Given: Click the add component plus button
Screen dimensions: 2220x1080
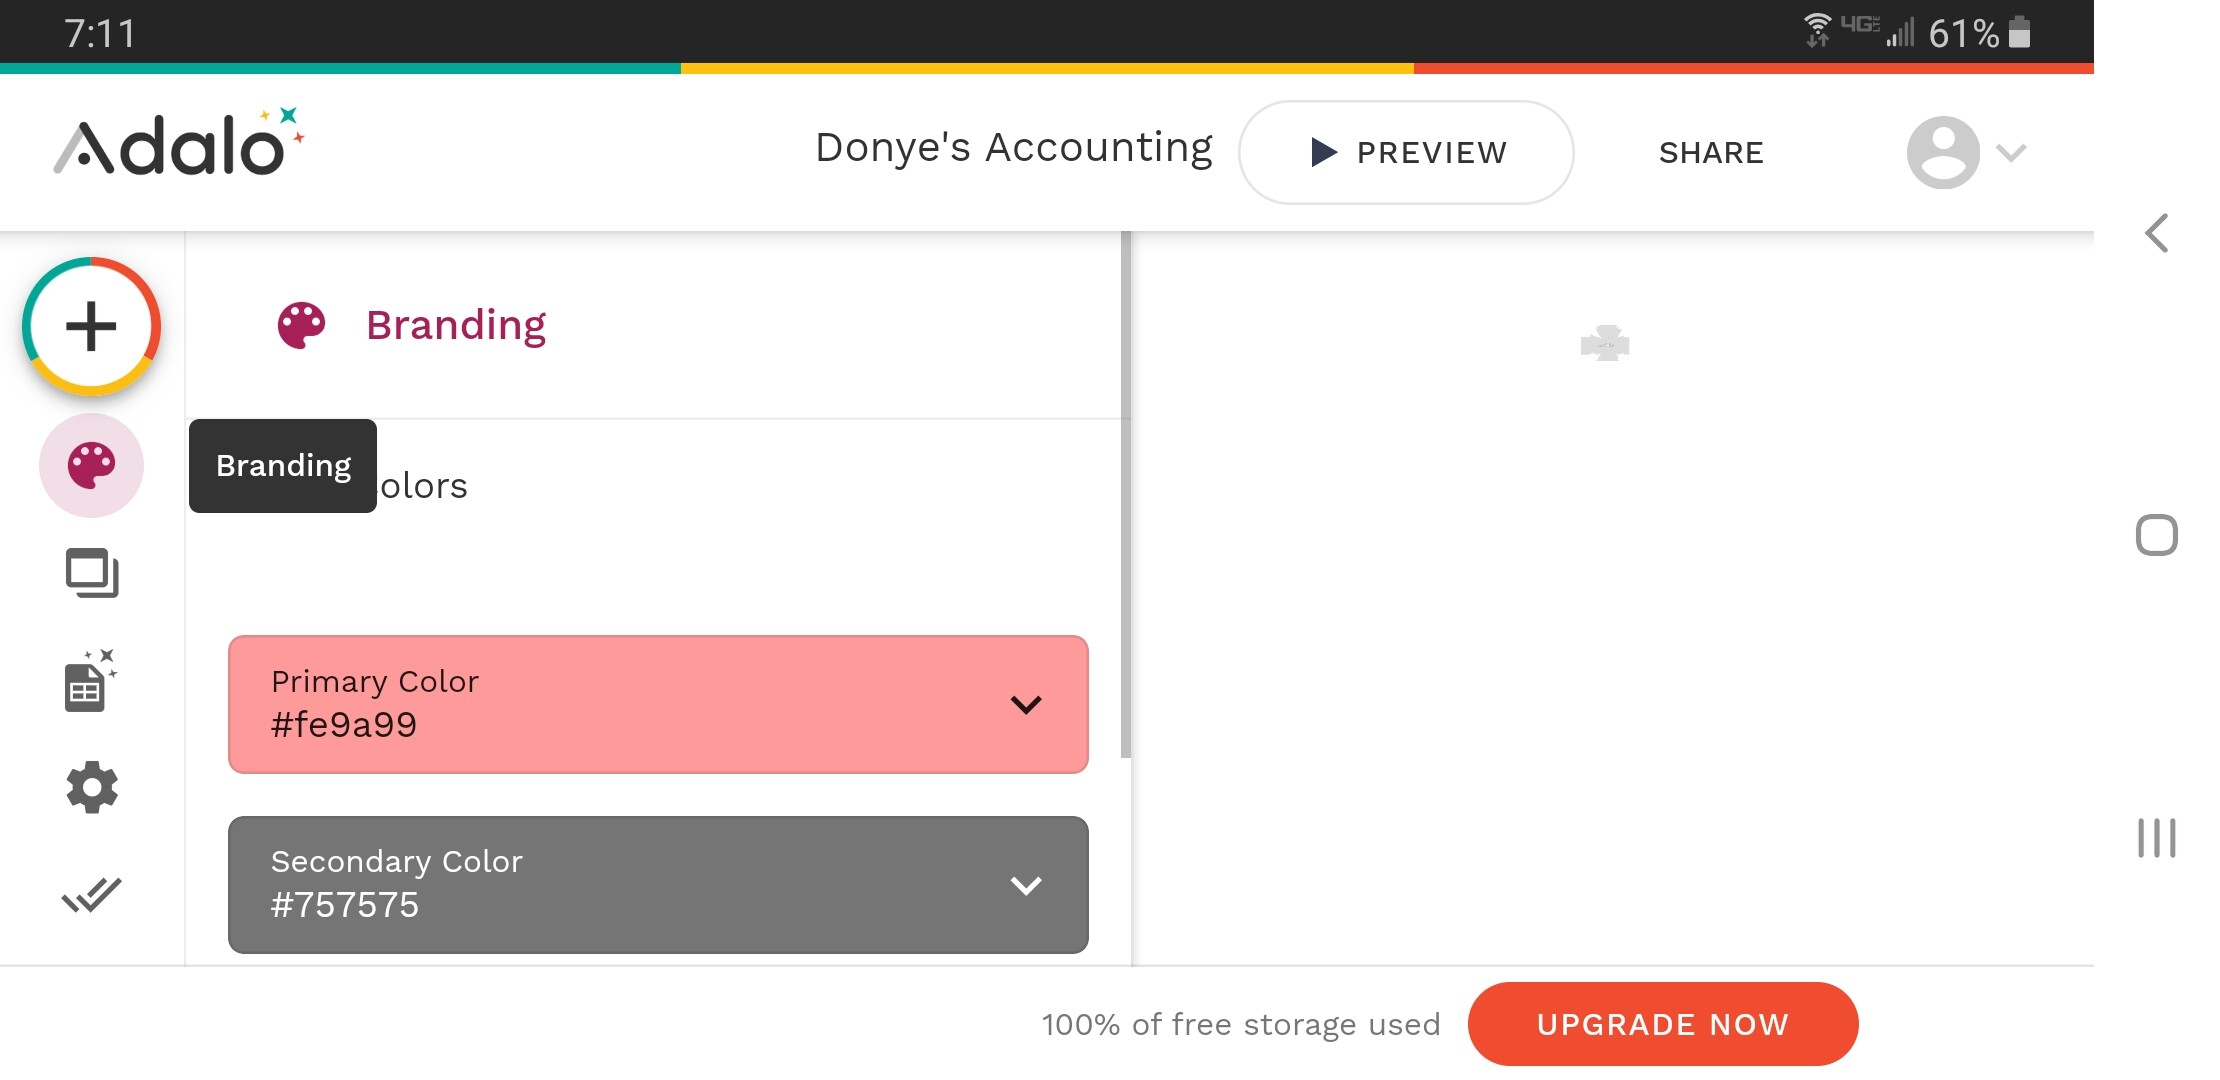Looking at the screenshot, I should tap(91, 326).
